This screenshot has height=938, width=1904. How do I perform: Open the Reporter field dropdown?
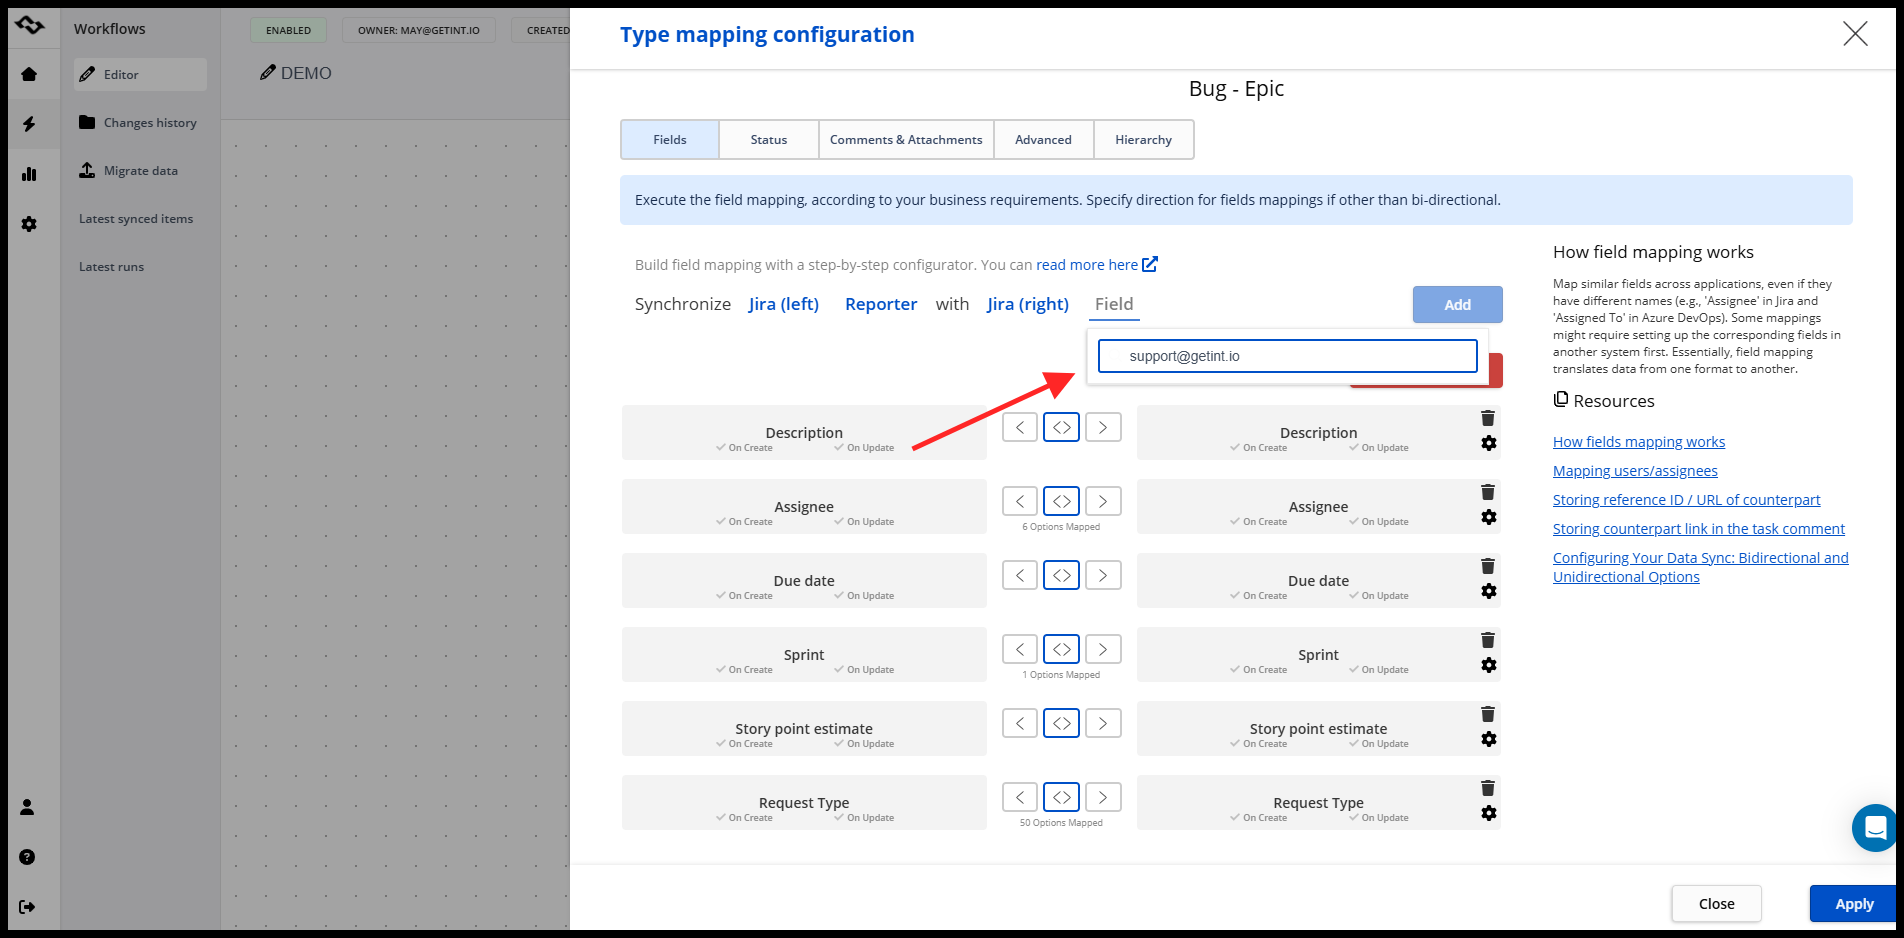(x=880, y=304)
